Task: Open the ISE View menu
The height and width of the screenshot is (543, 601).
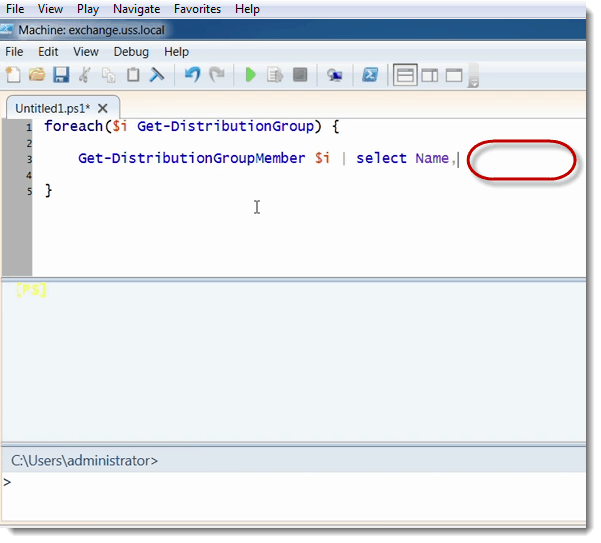Action: (x=86, y=52)
